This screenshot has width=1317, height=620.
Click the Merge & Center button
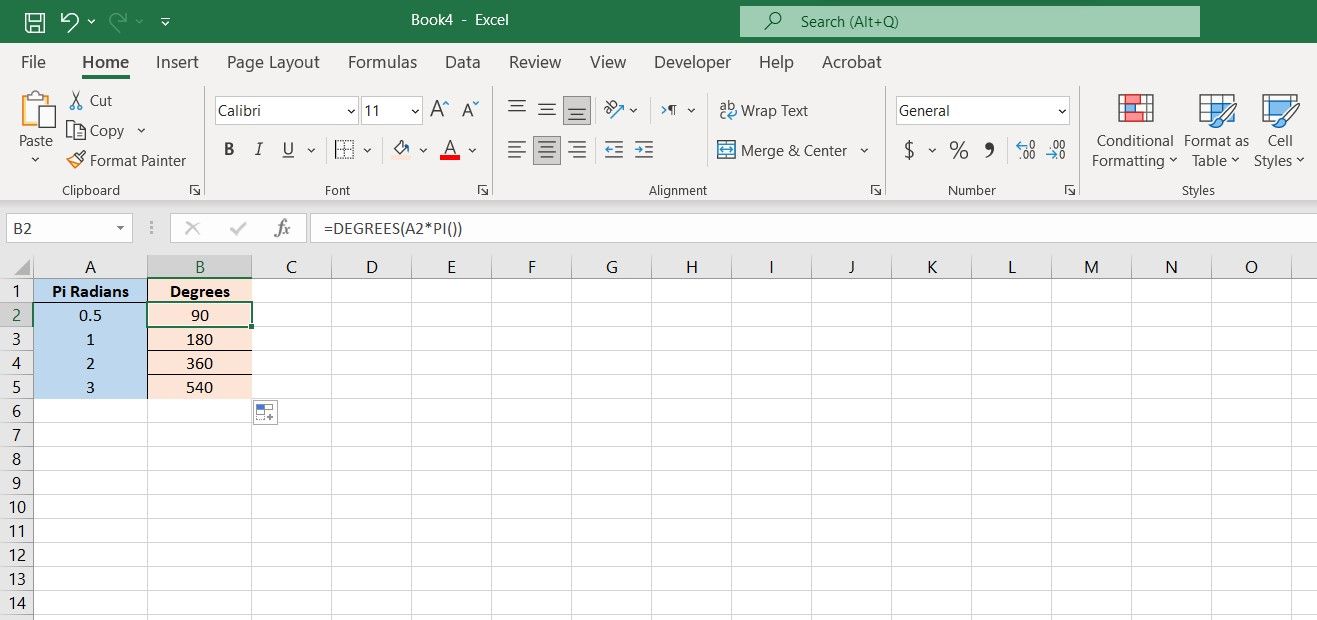coord(784,150)
